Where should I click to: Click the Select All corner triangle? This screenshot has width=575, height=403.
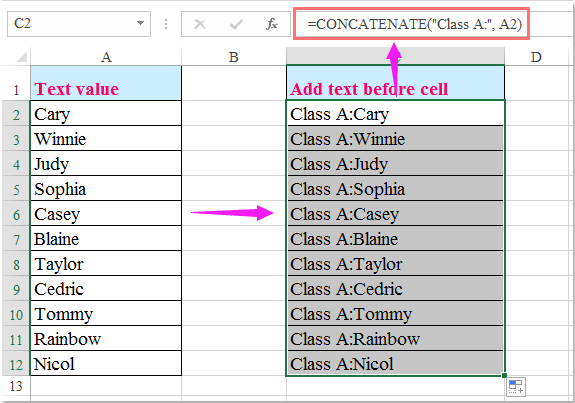coord(21,57)
